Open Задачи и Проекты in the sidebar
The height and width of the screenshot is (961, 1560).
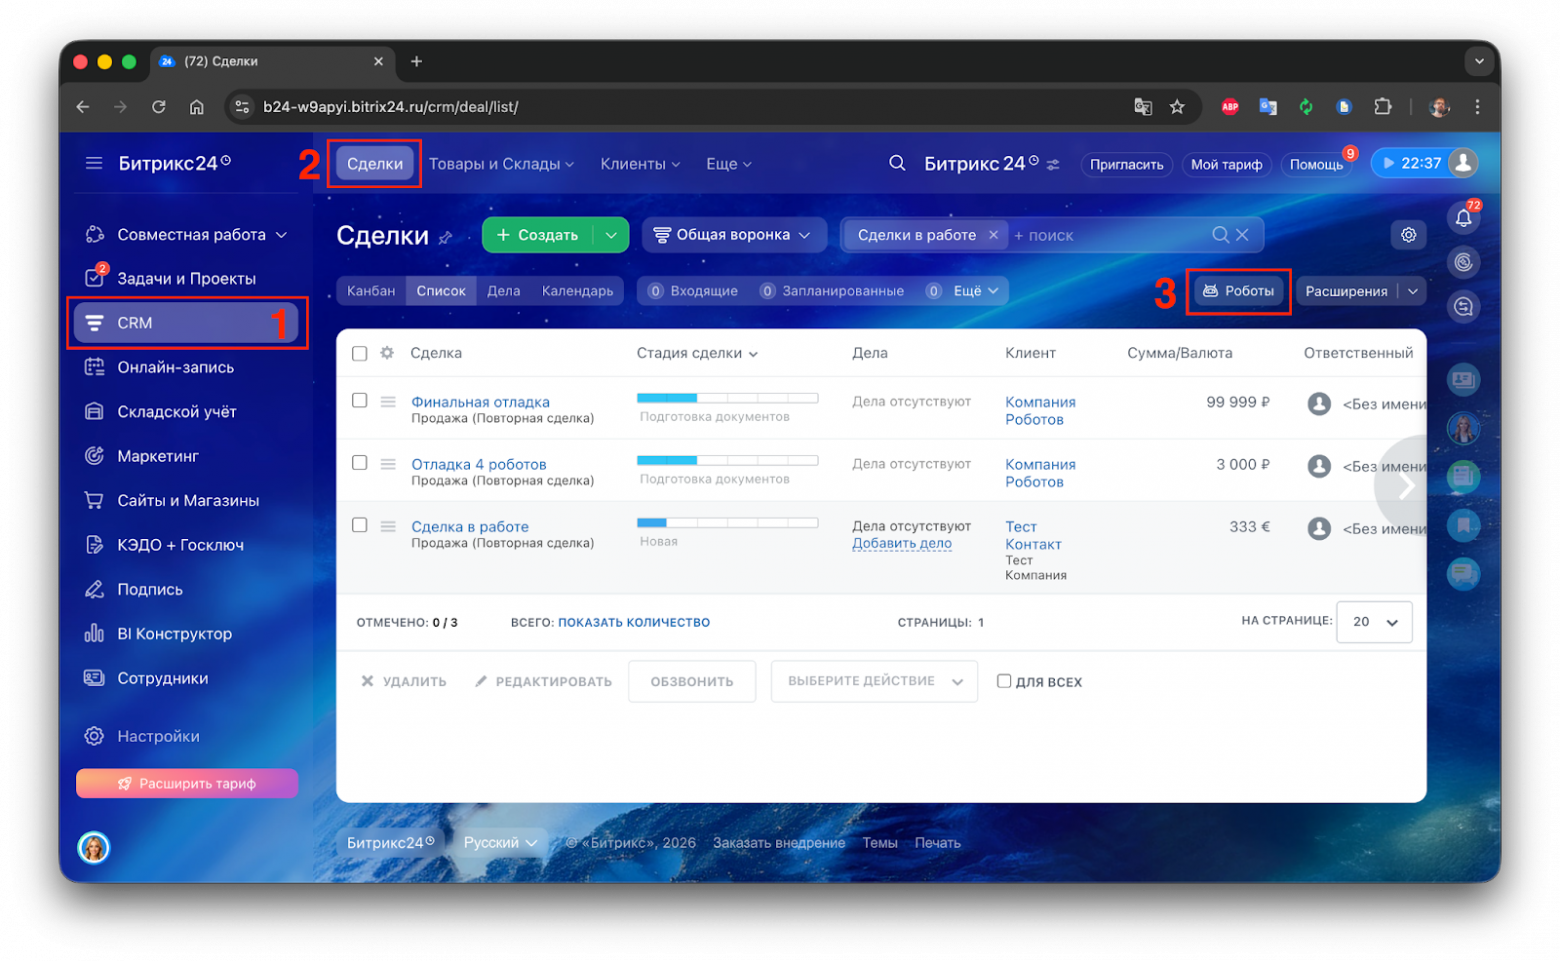(x=188, y=278)
